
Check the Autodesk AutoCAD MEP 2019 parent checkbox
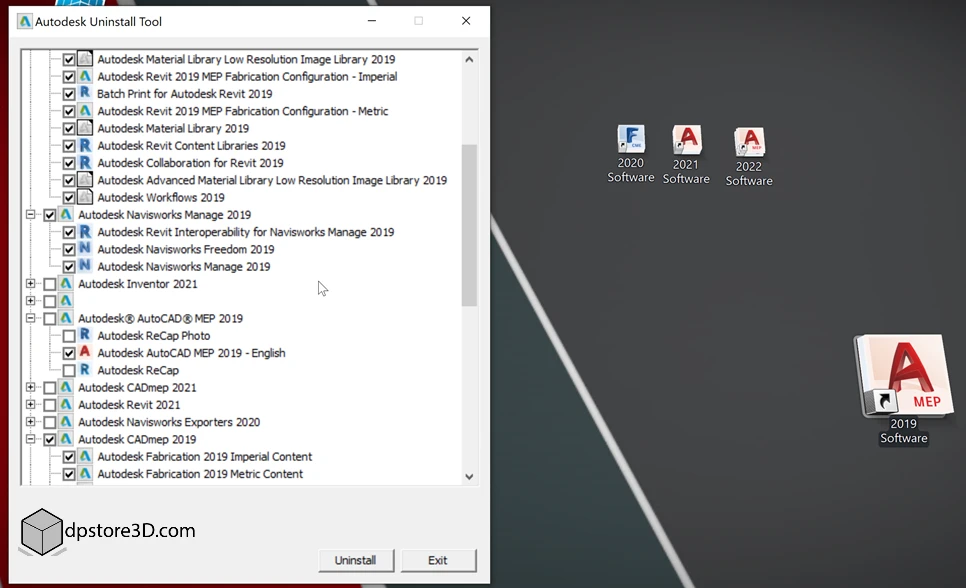point(50,319)
